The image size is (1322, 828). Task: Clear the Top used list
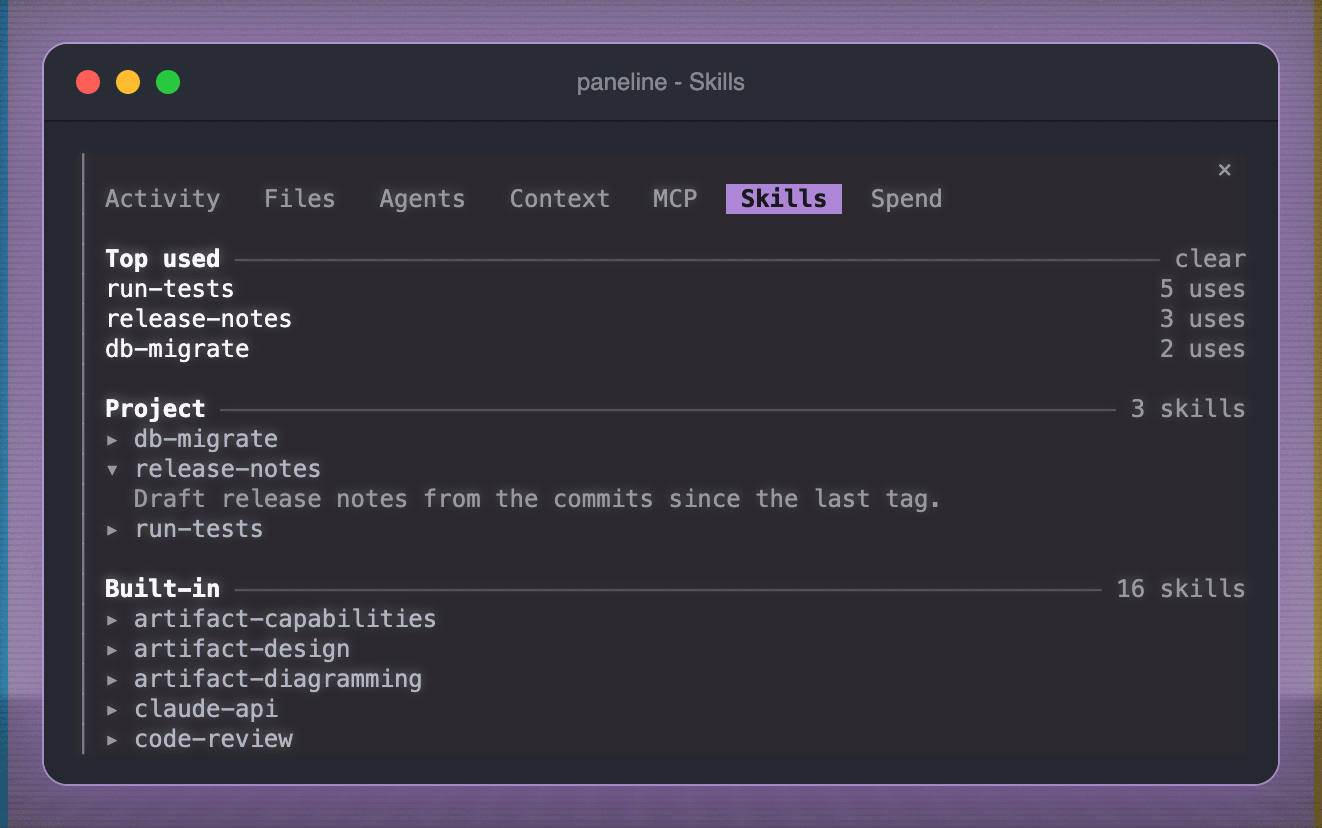(1210, 259)
